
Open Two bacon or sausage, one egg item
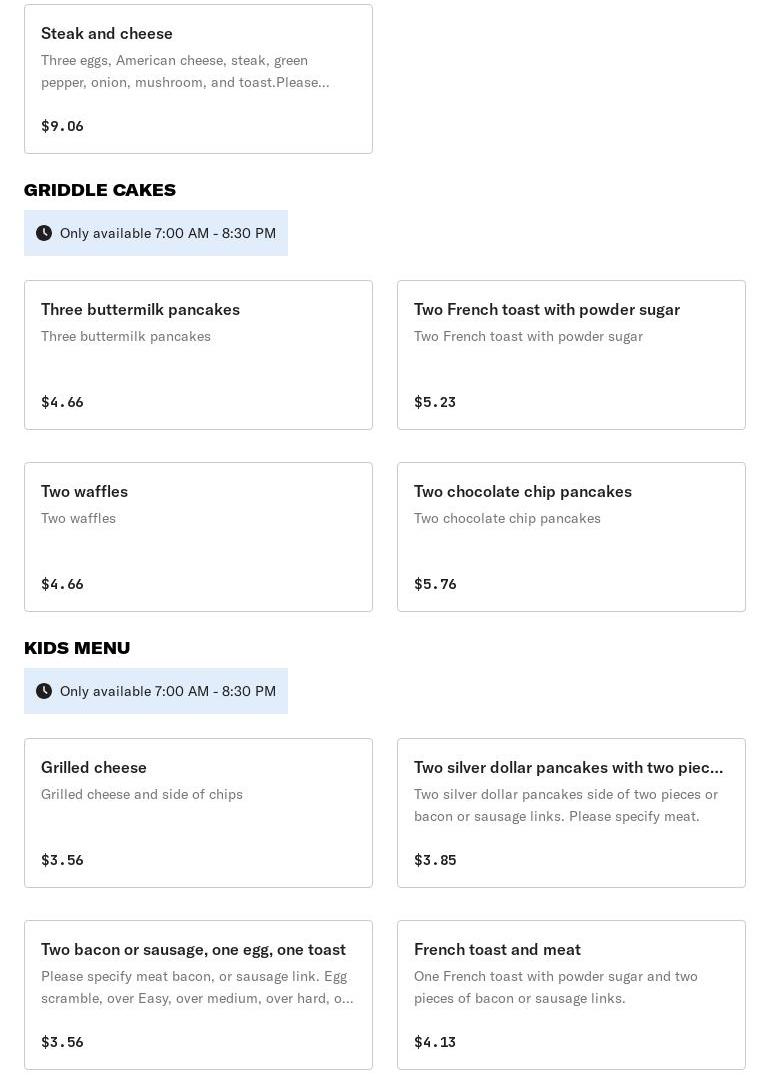(198, 995)
